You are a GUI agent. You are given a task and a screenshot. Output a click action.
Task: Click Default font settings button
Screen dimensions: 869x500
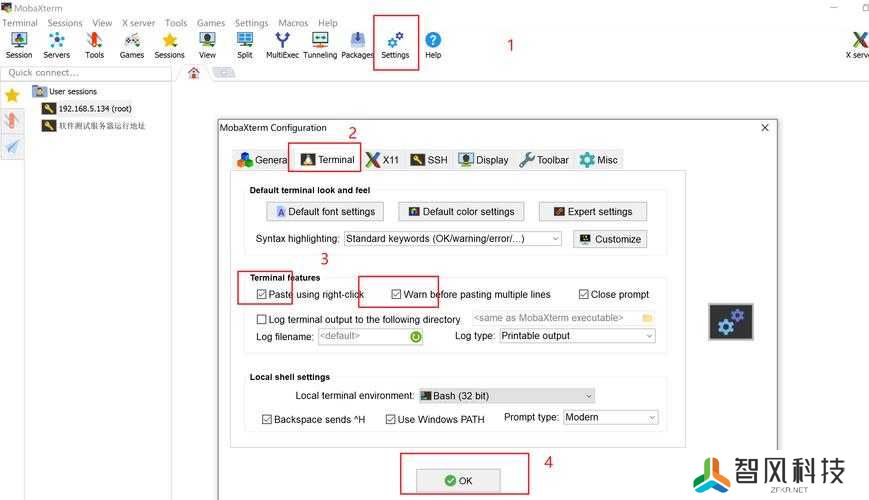click(x=325, y=212)
